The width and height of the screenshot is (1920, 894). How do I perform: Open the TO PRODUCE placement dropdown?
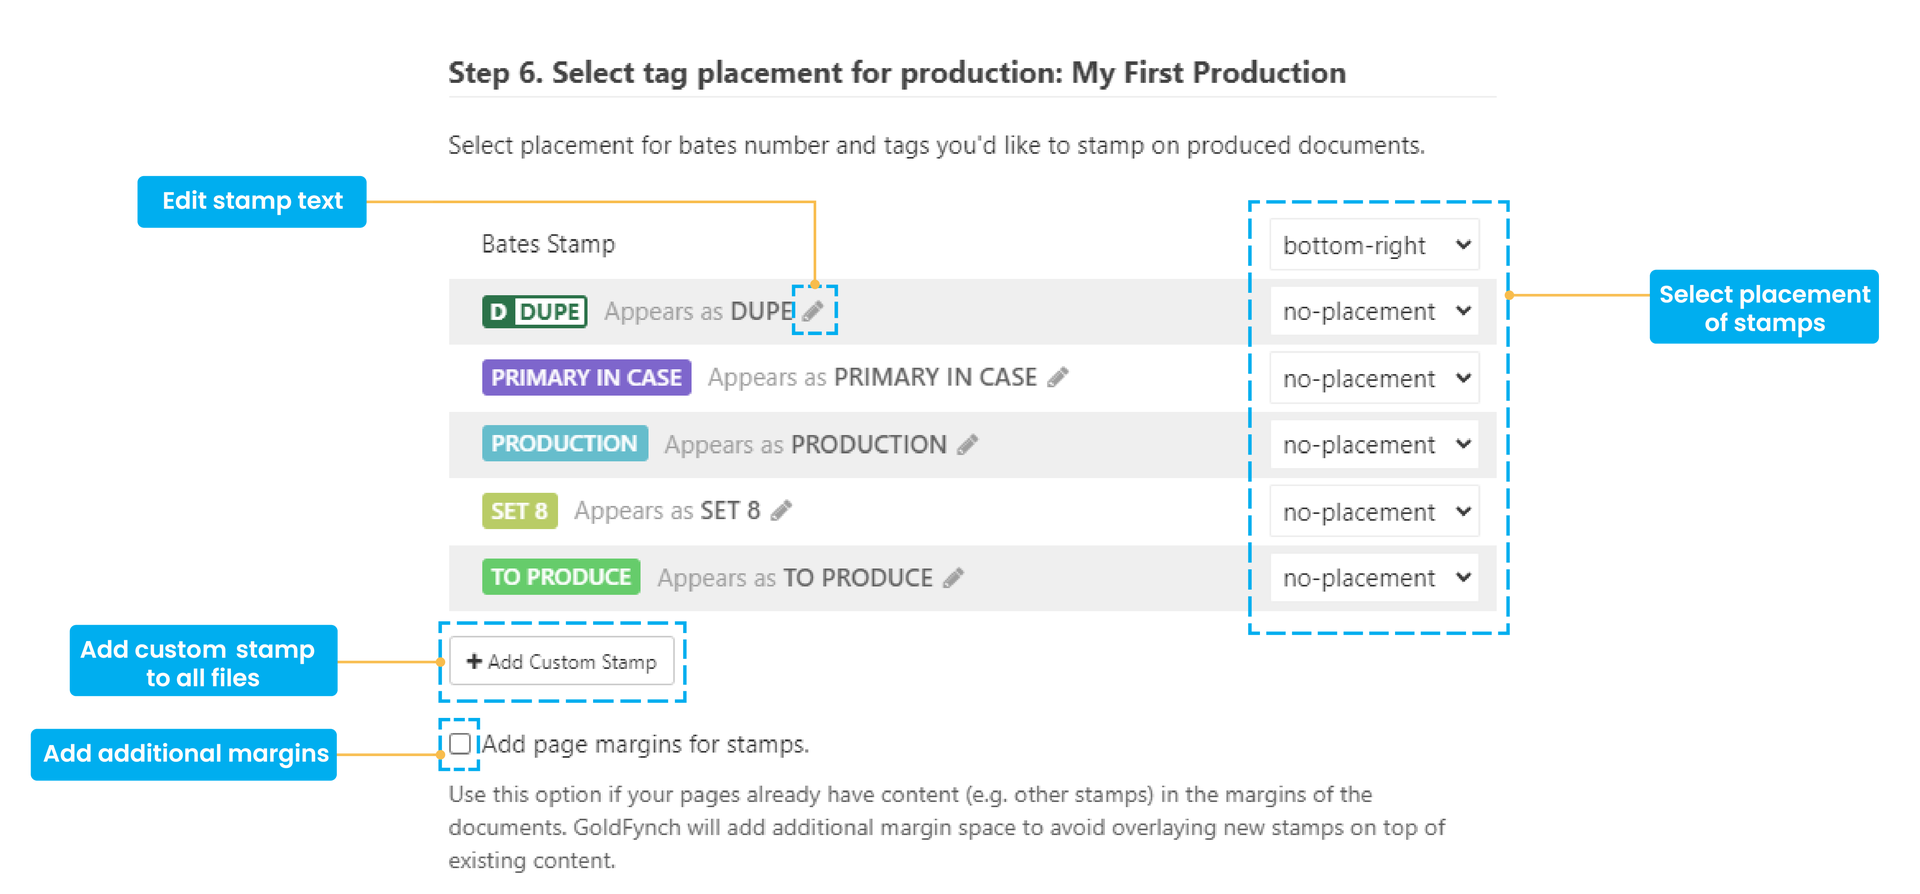1374,577
